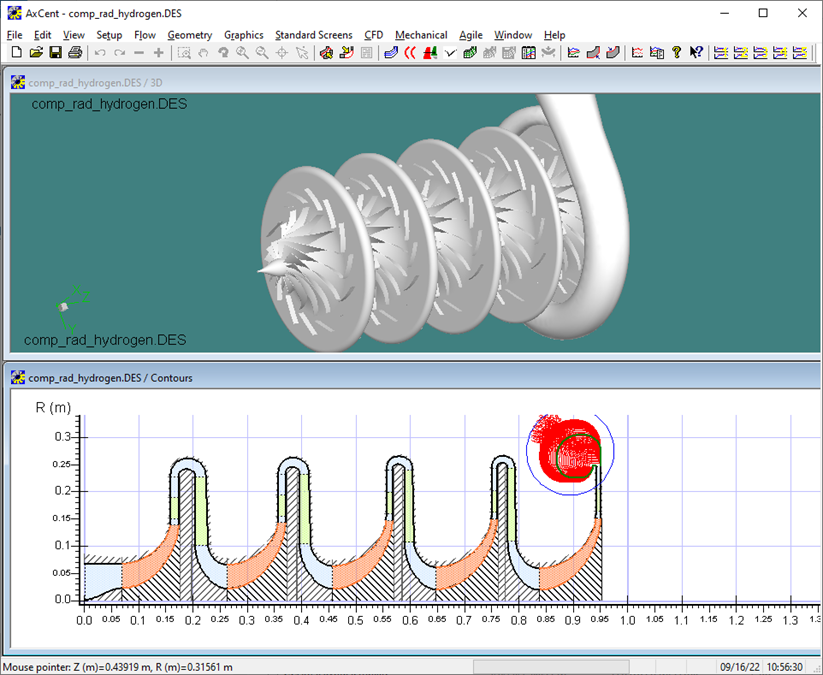Open the blade geometry plot tool
Image resolution: width=823 pixels, height=675 pixels.
pyautogui.click(x=390, y=52)
